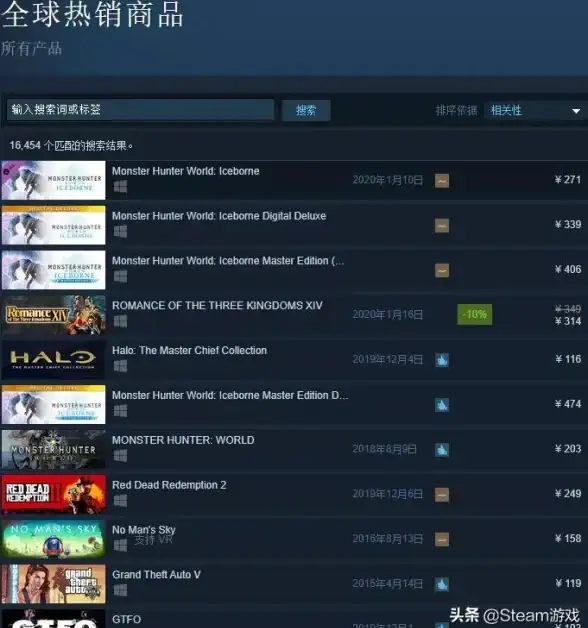Viewport: 588px width, 628px height.
Task: Open the 相关性 sort dropdown
Action: coord(536,111)
